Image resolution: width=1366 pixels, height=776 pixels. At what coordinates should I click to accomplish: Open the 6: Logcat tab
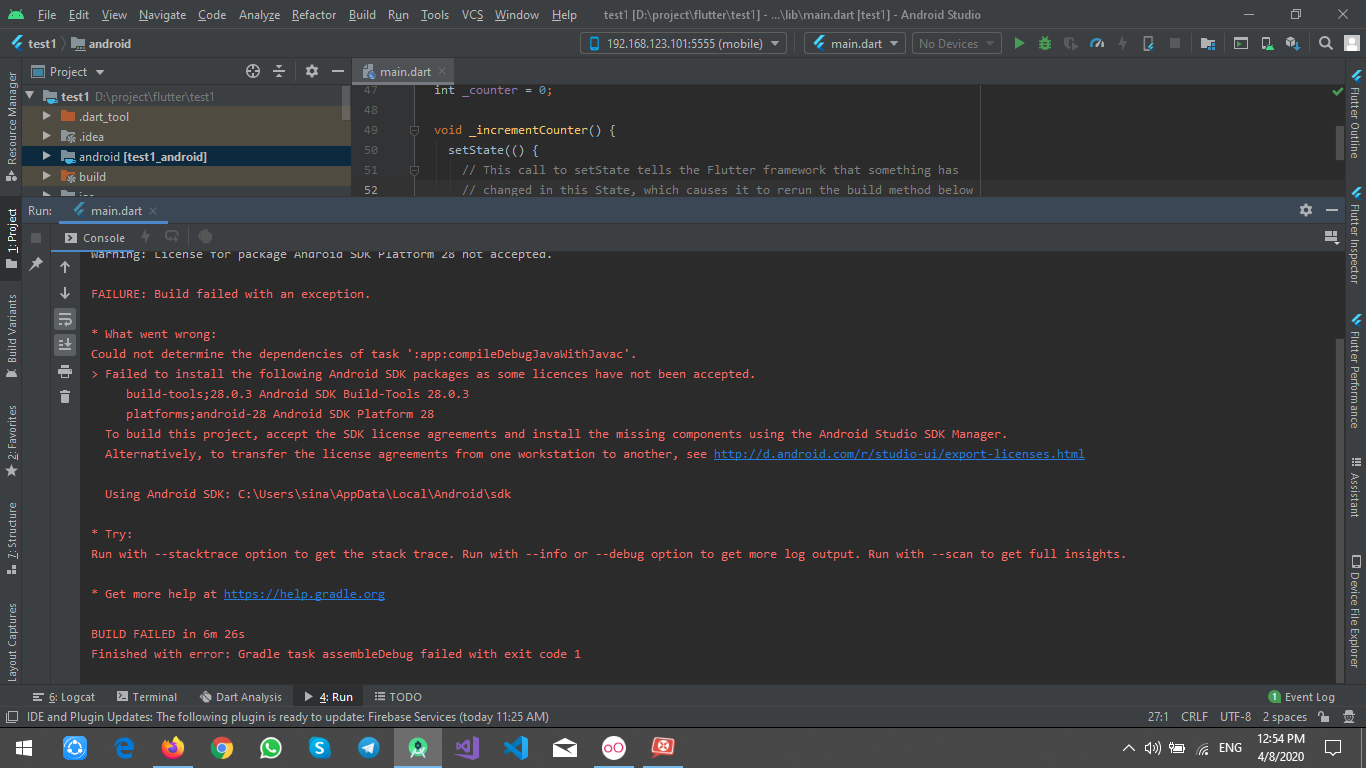(64, 697)
